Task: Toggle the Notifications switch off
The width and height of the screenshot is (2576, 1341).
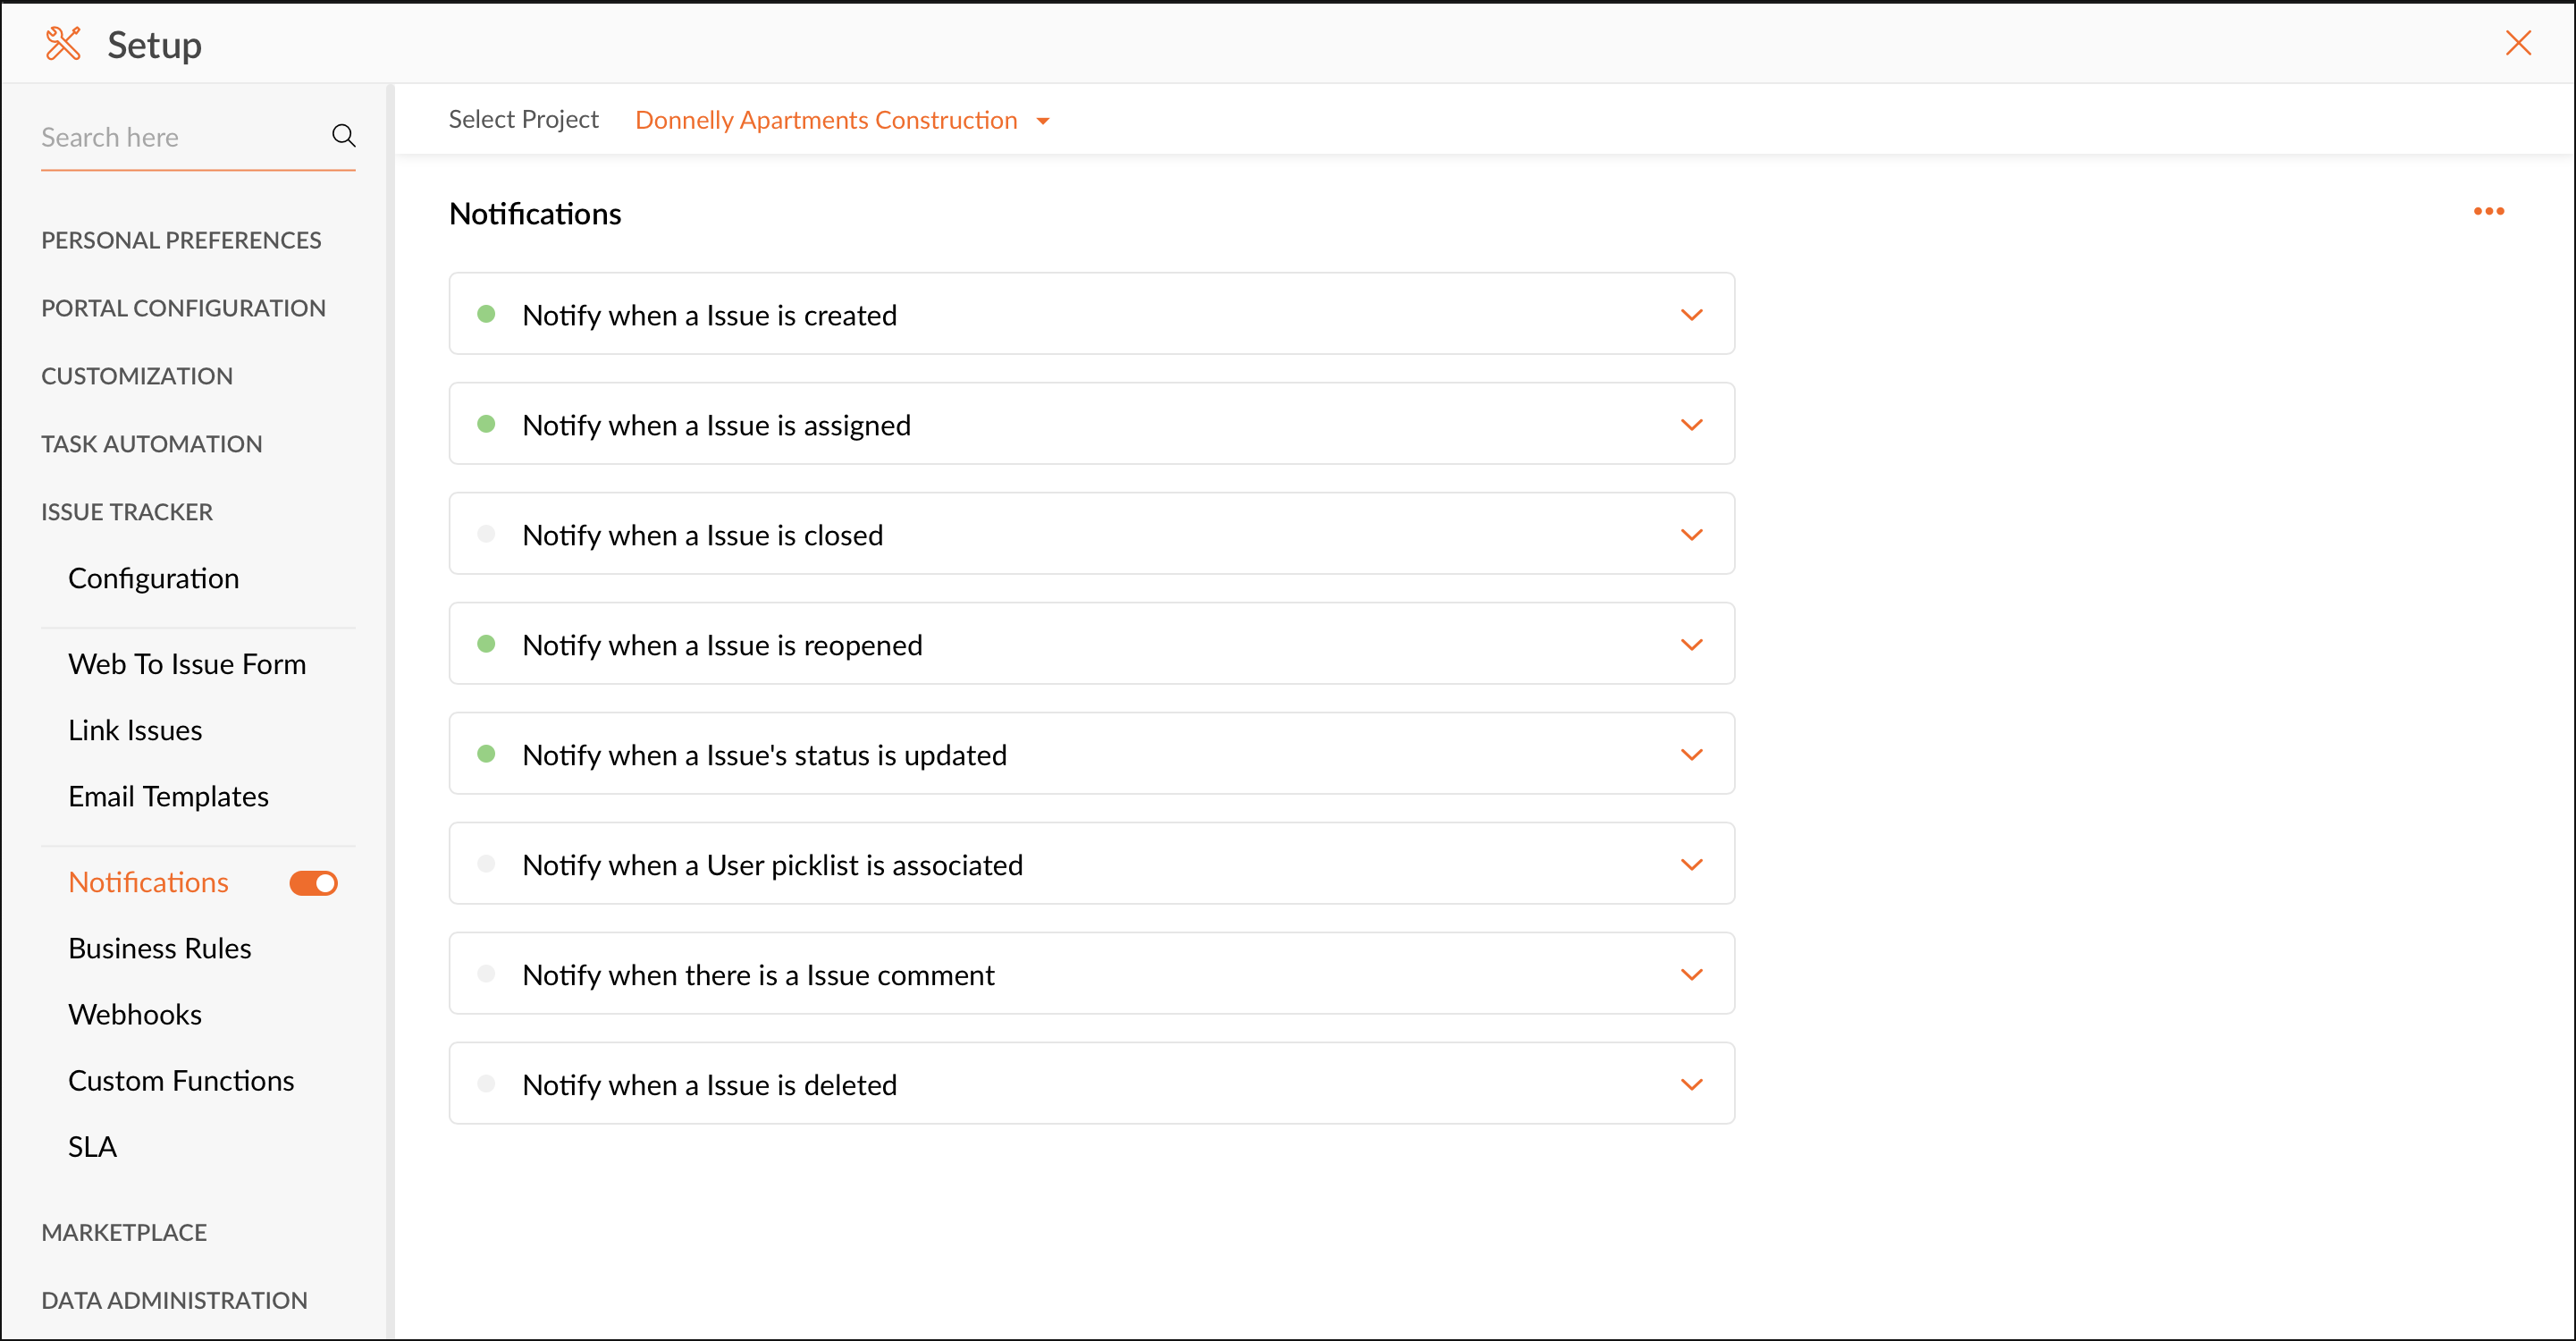Action: (x=314, y=883)
